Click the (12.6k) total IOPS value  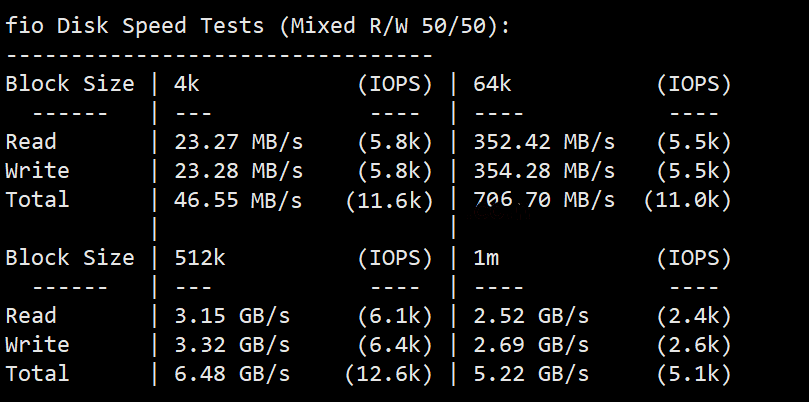coord(389,374)
